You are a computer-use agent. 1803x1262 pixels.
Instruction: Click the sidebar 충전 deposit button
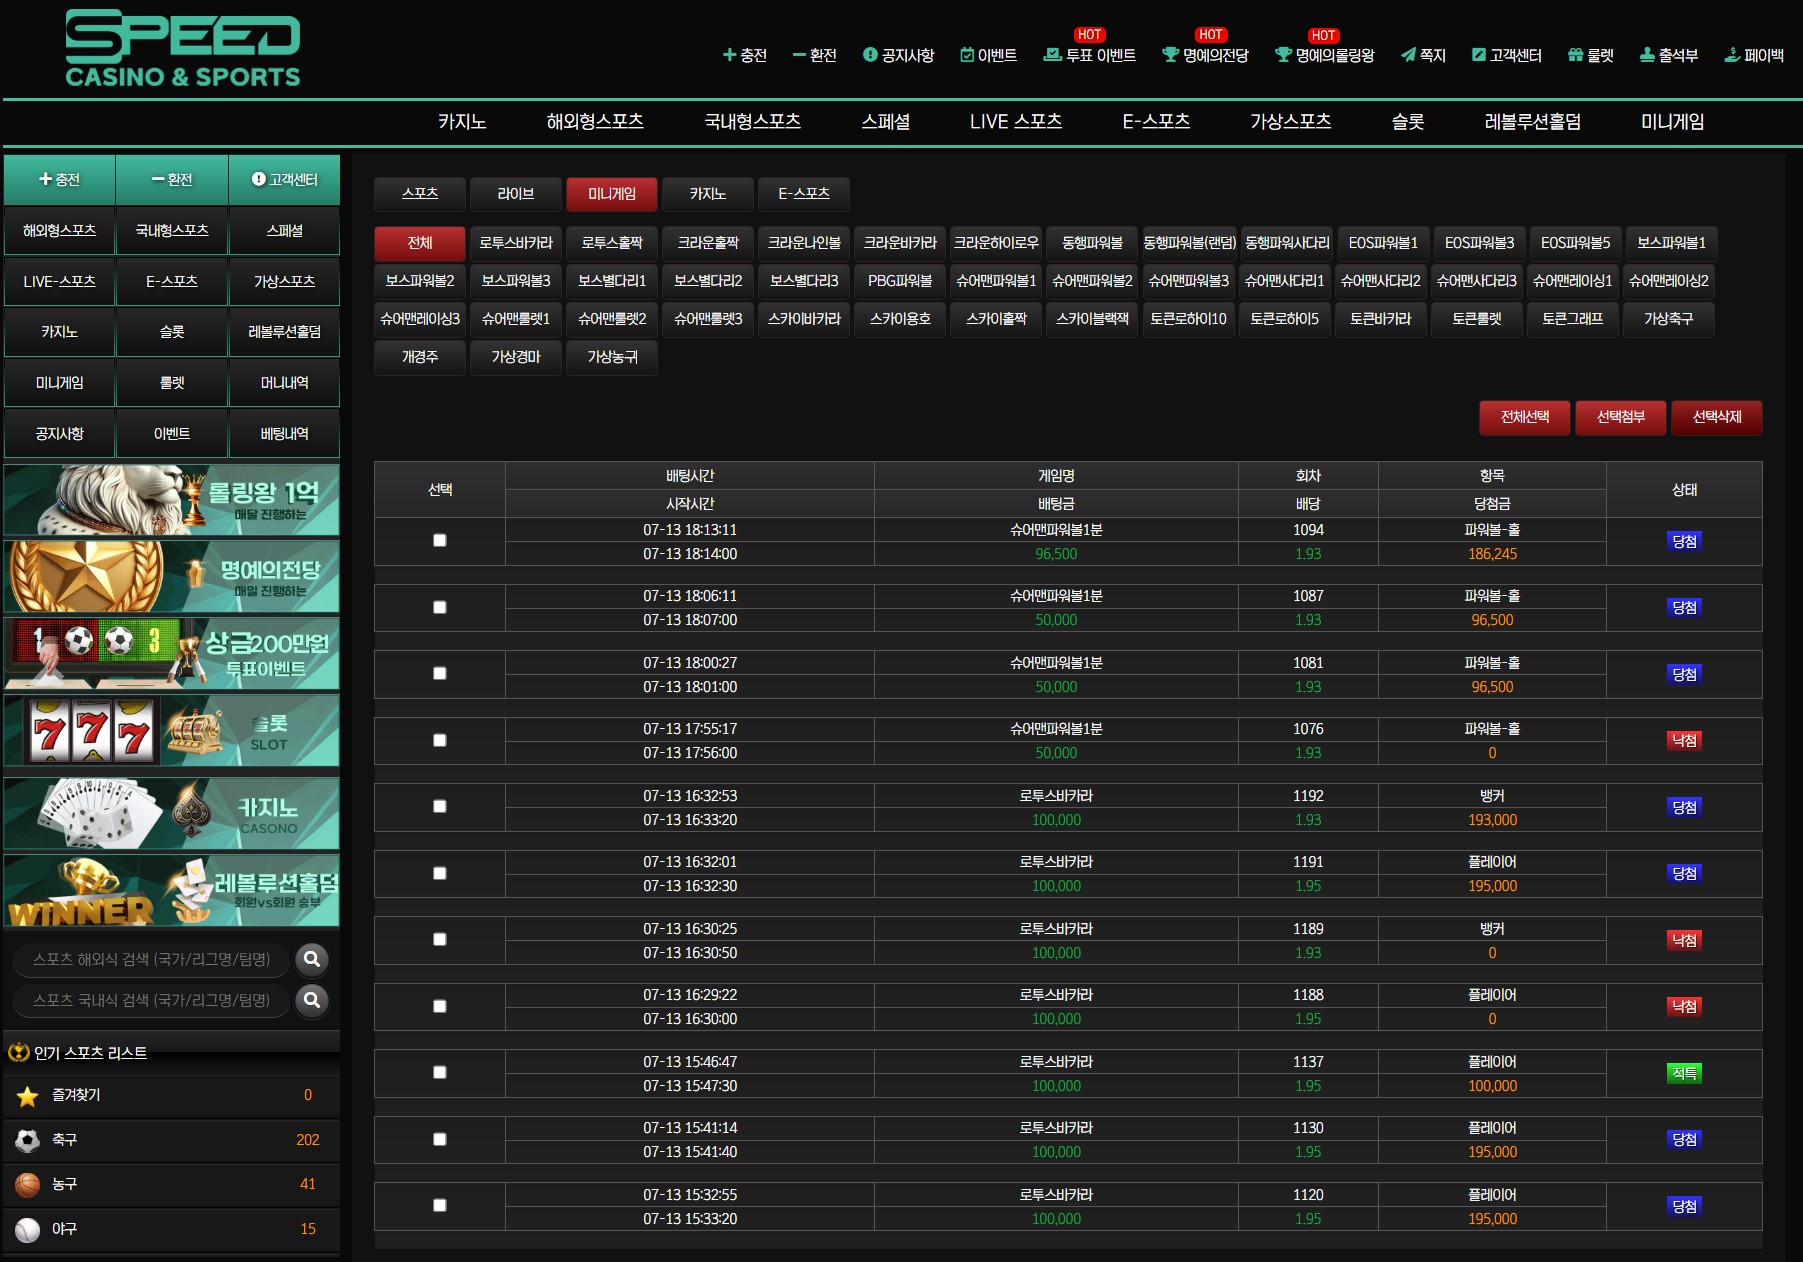pyautogui.click(x=59, y=179)
